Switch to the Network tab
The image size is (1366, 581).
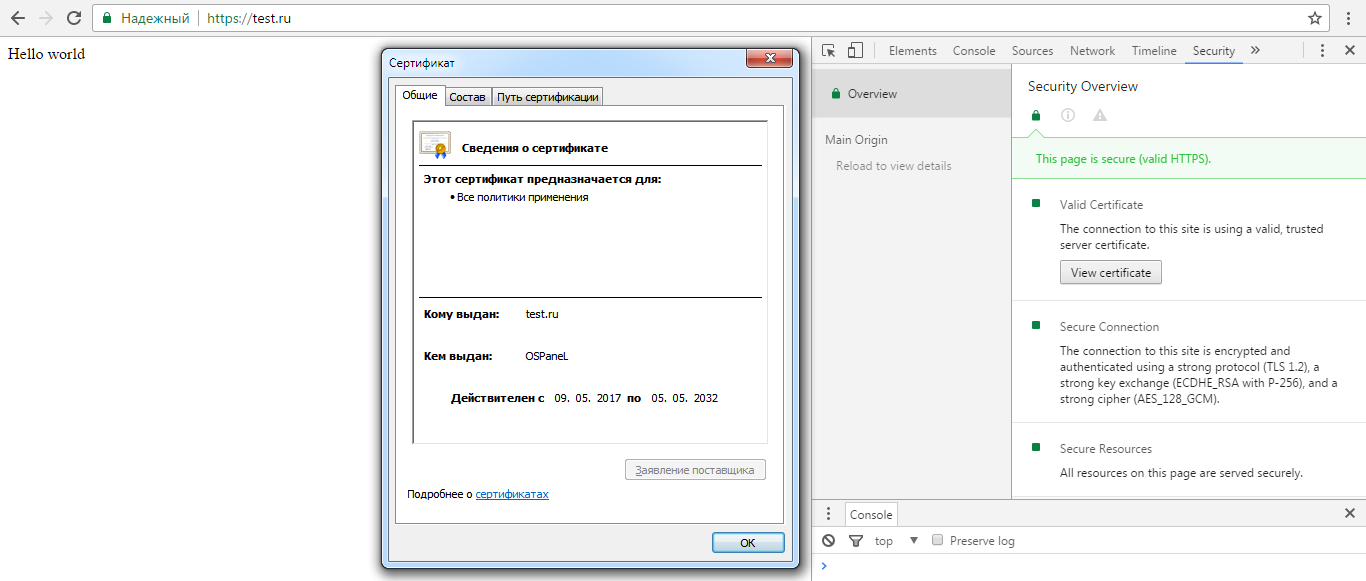click(1092, 51)
